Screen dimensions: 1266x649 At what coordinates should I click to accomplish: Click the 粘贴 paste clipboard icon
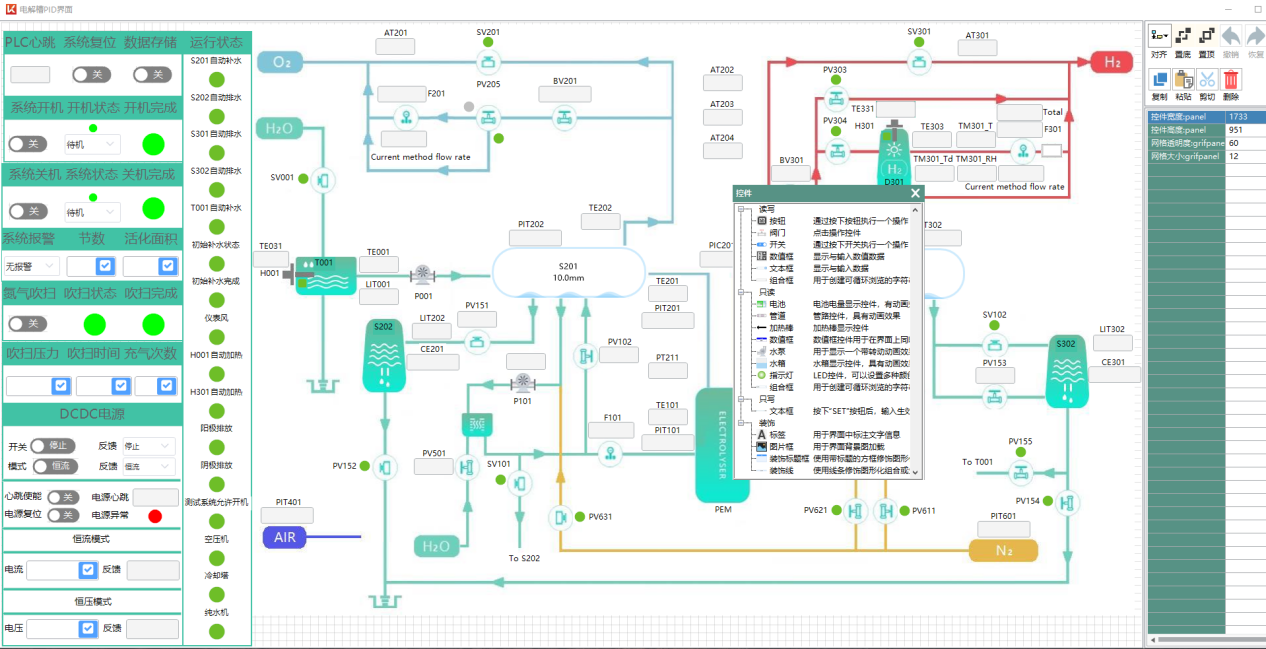[x=1183, y=80]
